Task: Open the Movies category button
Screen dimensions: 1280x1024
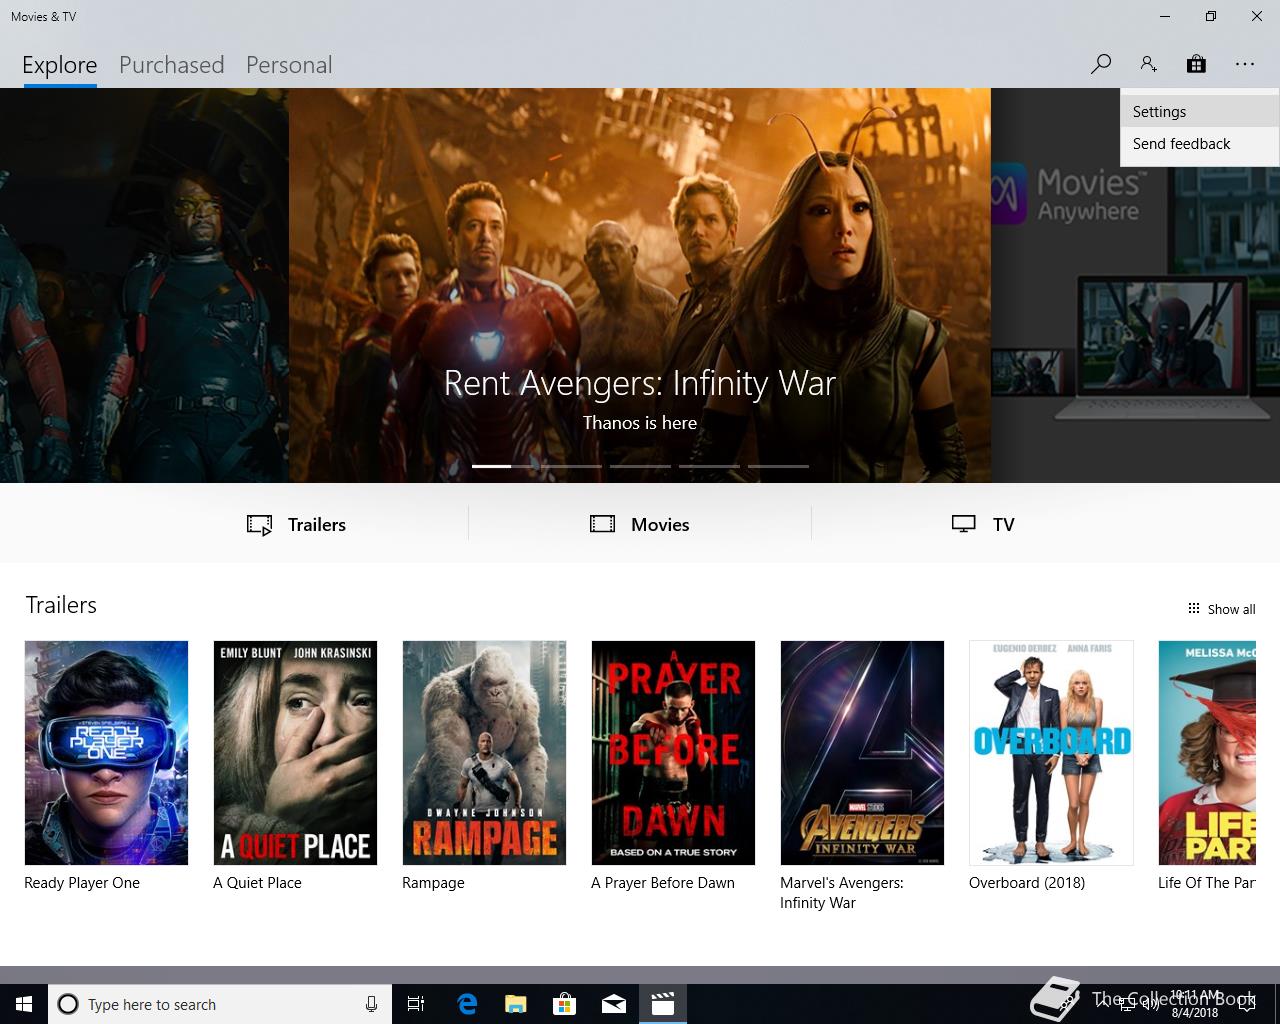Action: [x=640, y=524]
